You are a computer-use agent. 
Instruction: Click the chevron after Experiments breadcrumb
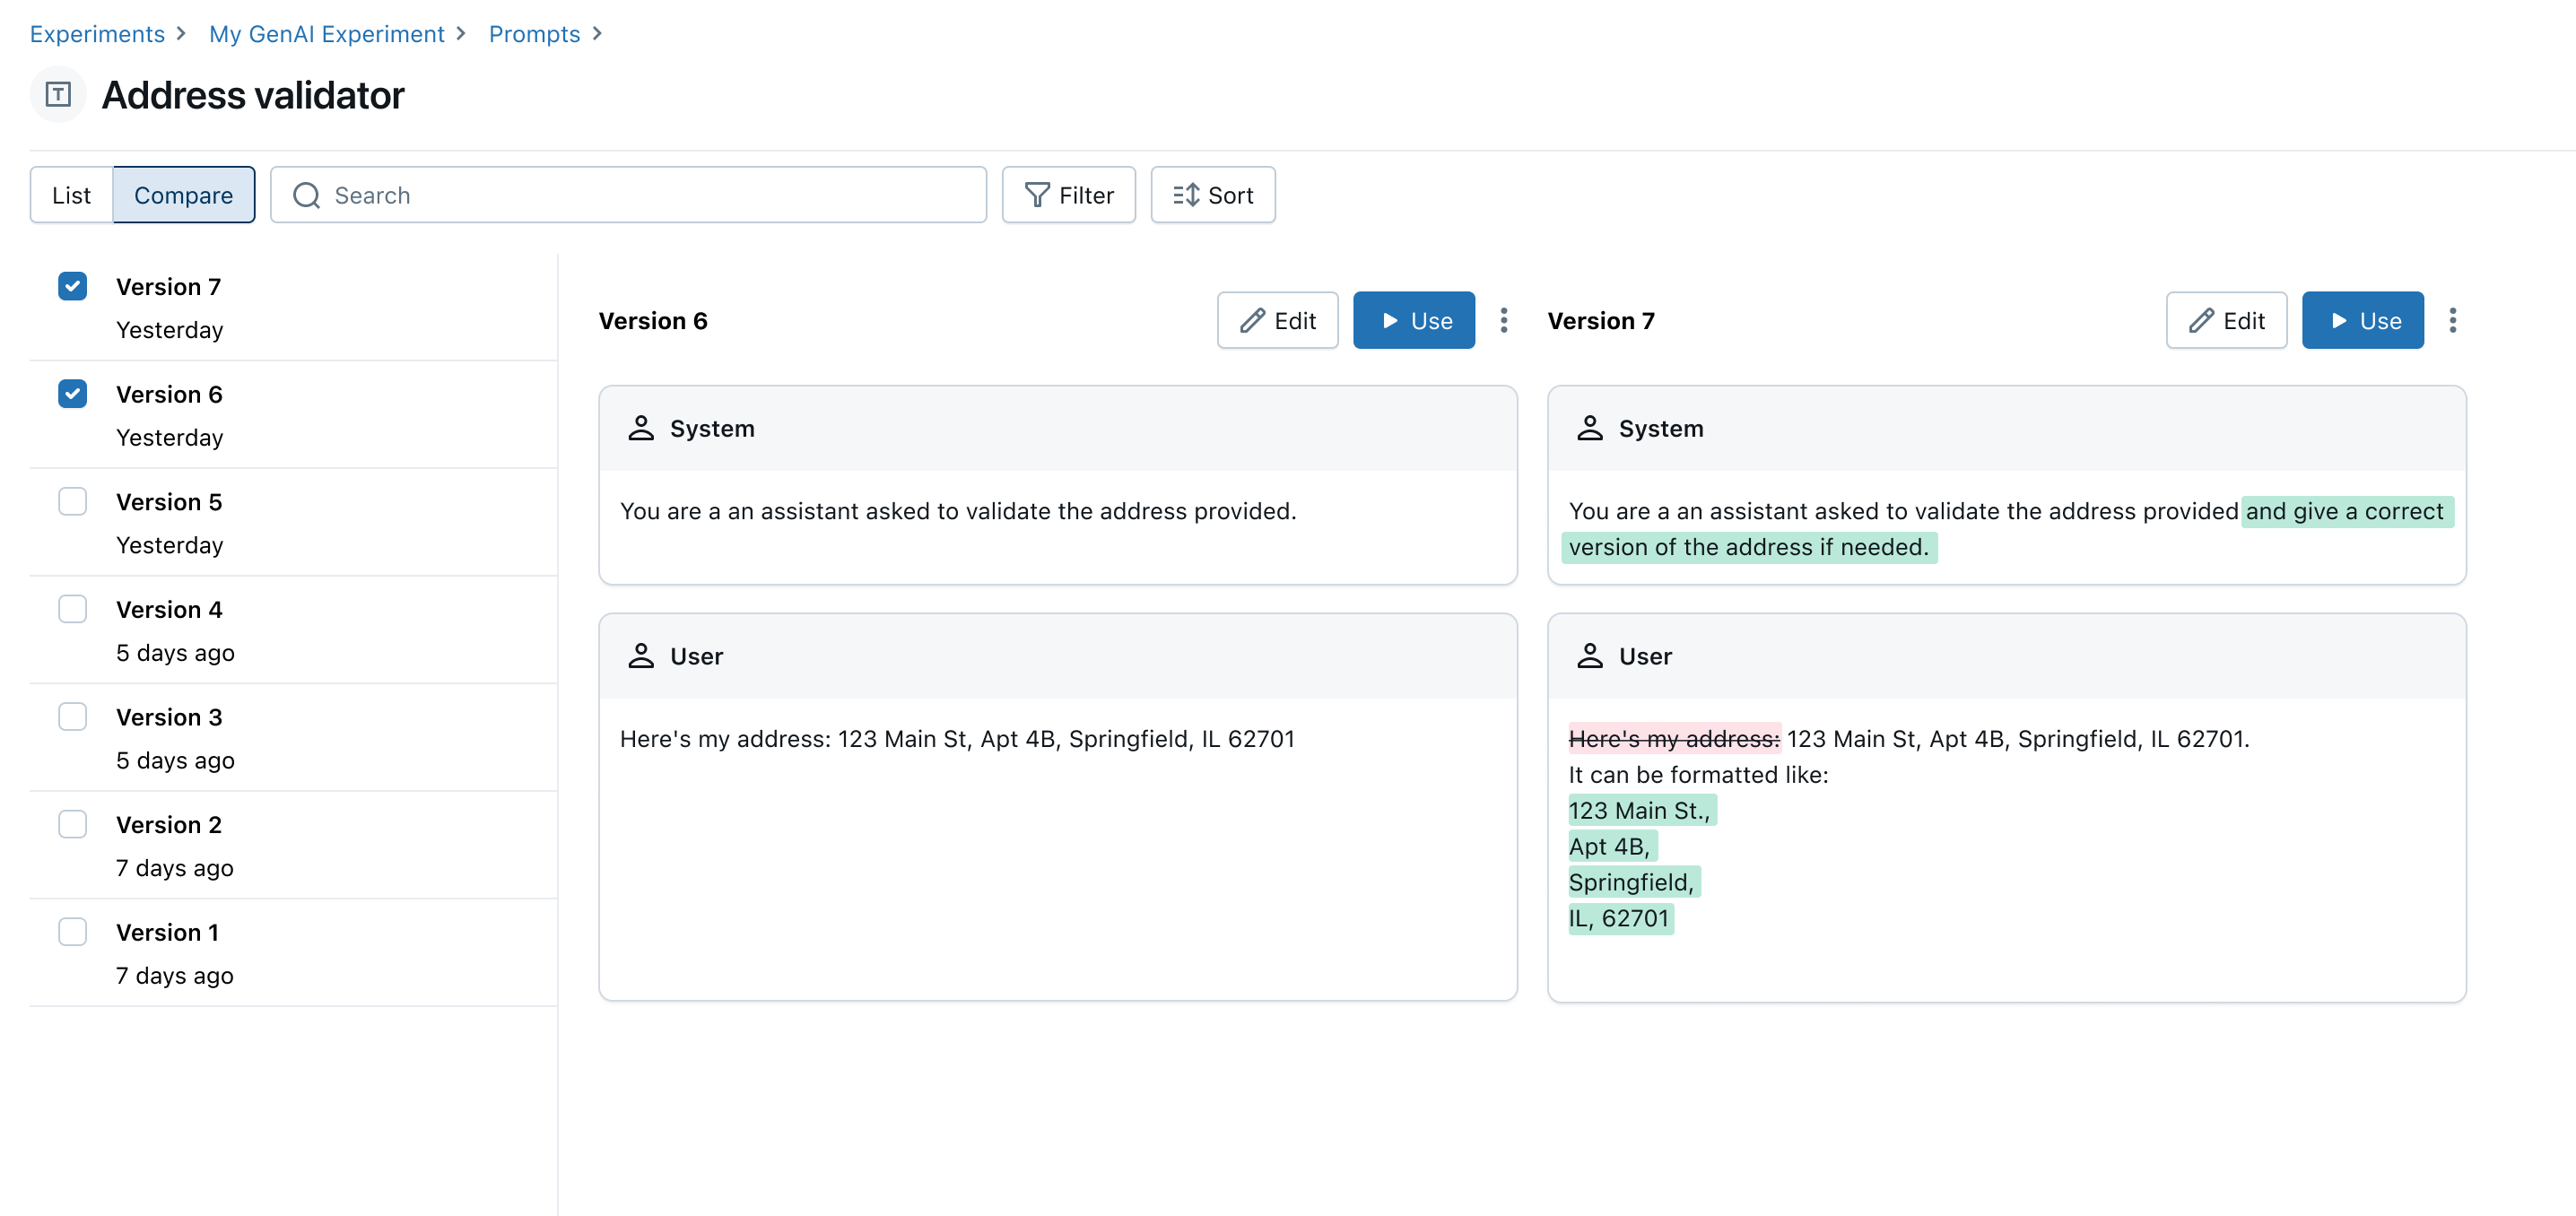[181, 33]
